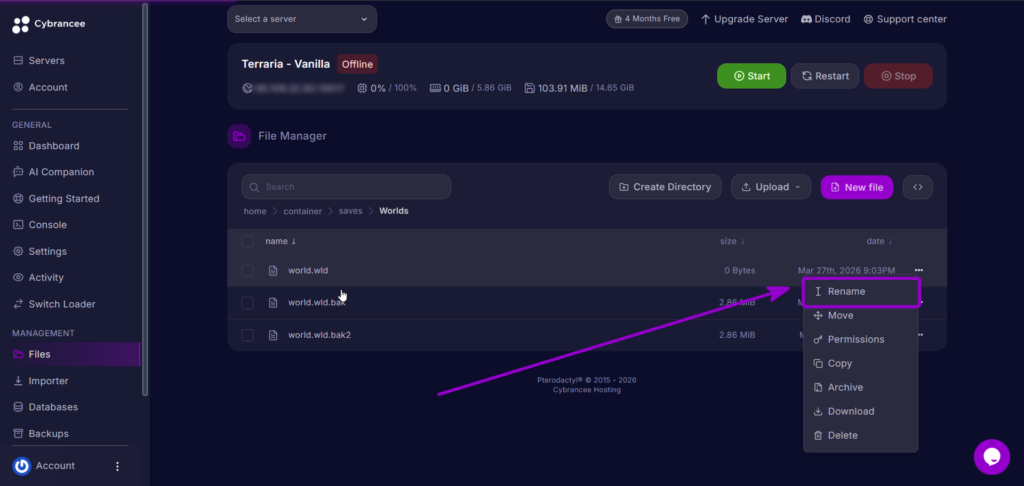Viewport: 1024px width, 486px height.
Task: Choose Rename in the context menu
Action: pos(861,291)
